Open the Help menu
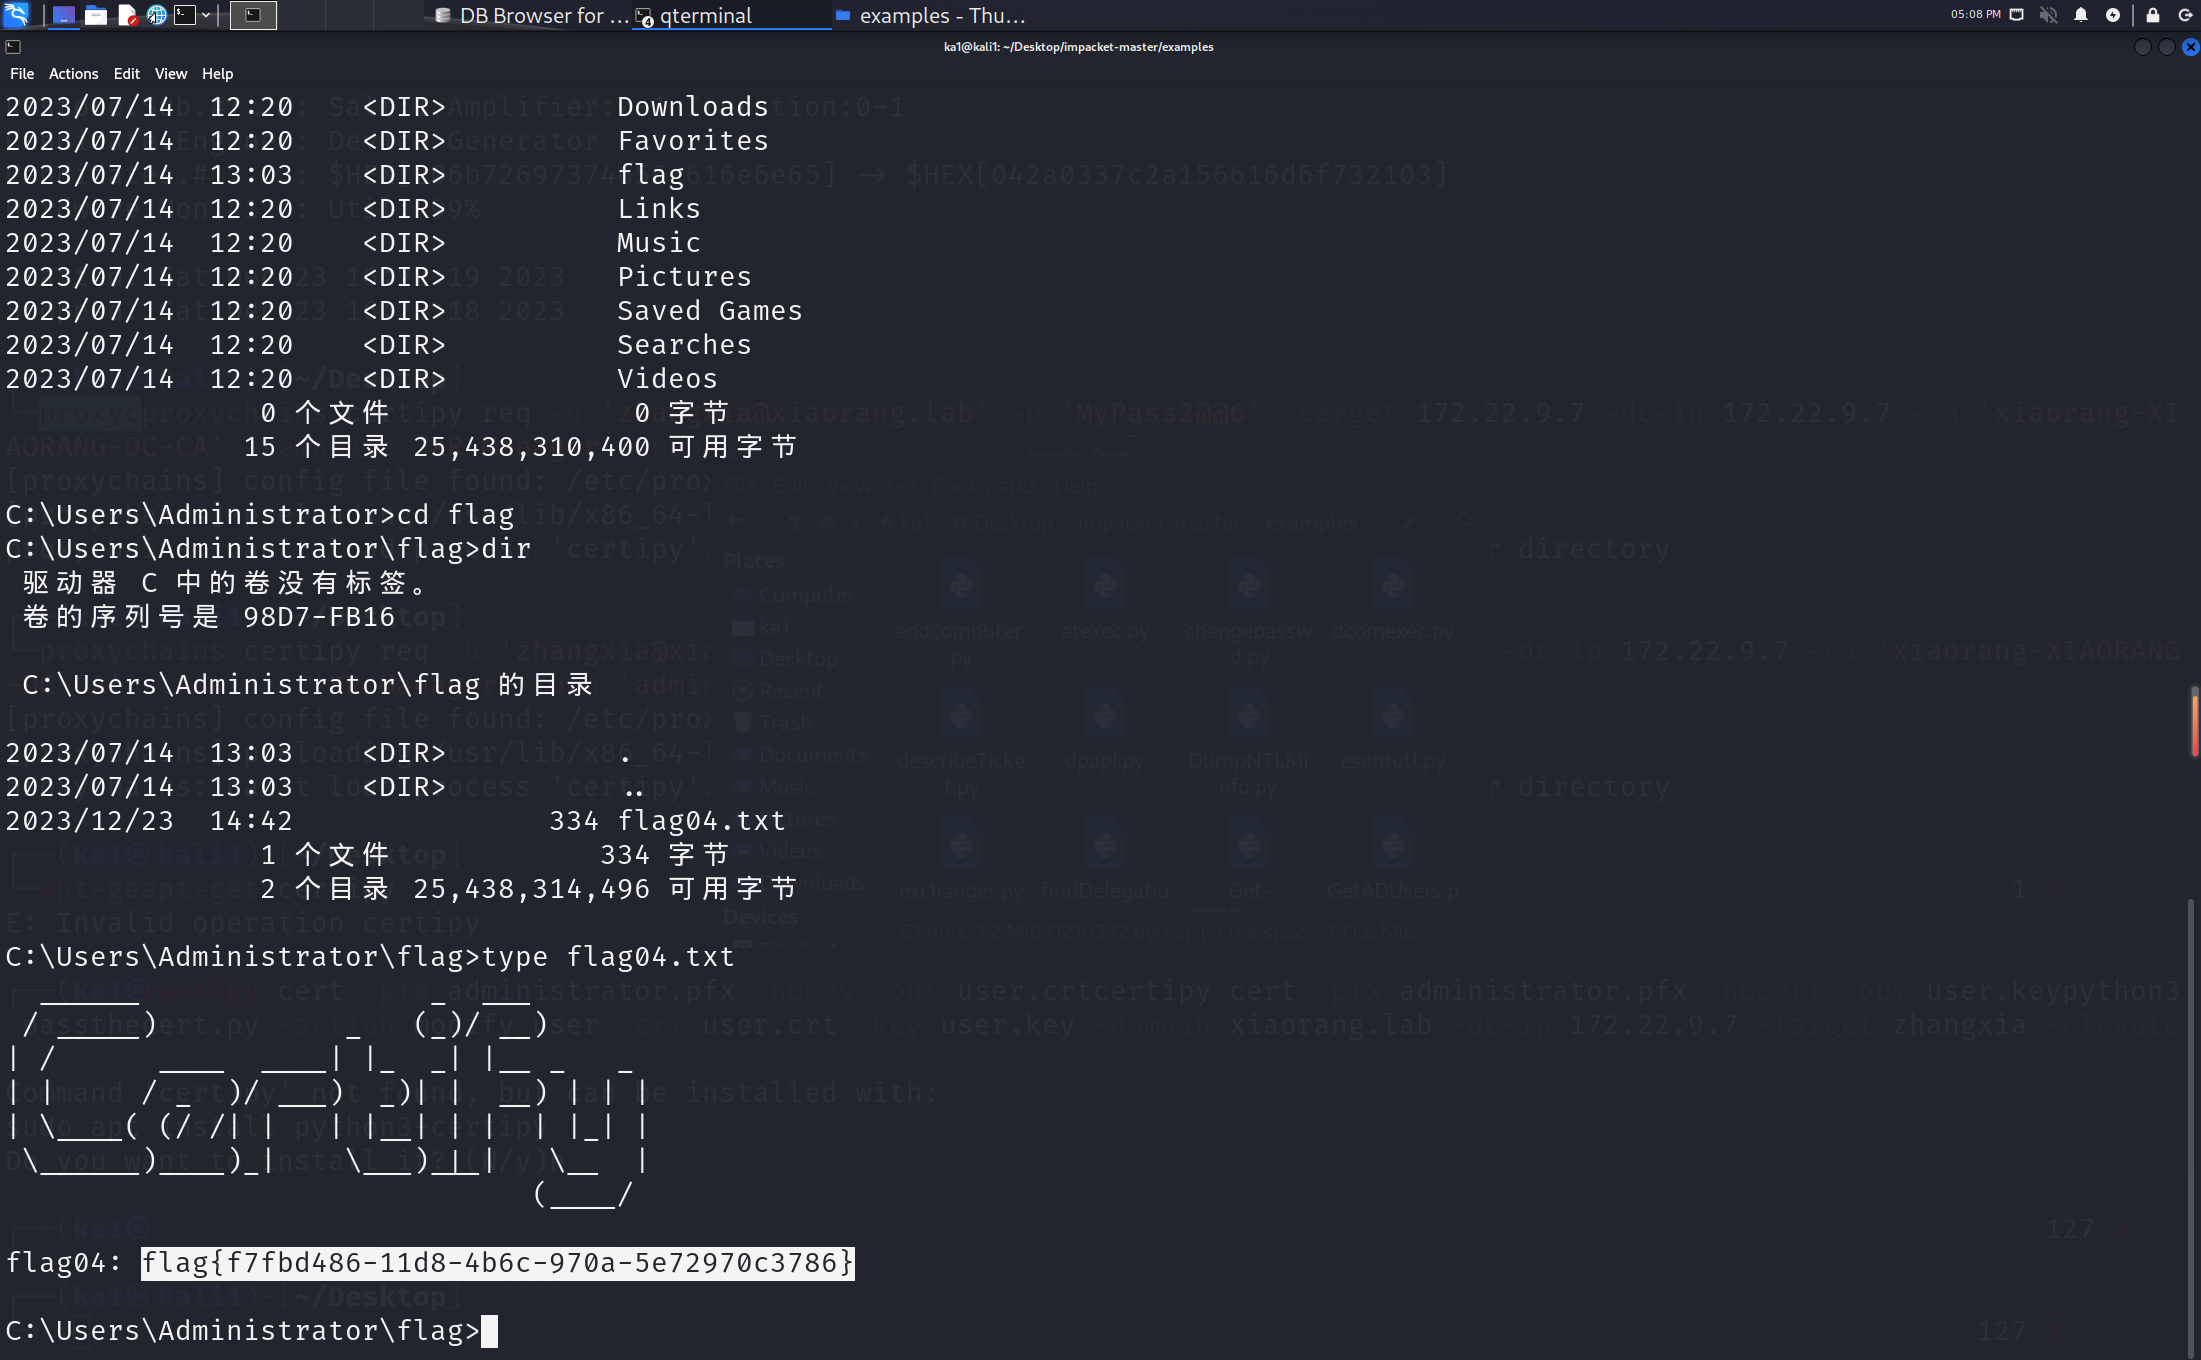The image size is (2201, 1360). 218,74
